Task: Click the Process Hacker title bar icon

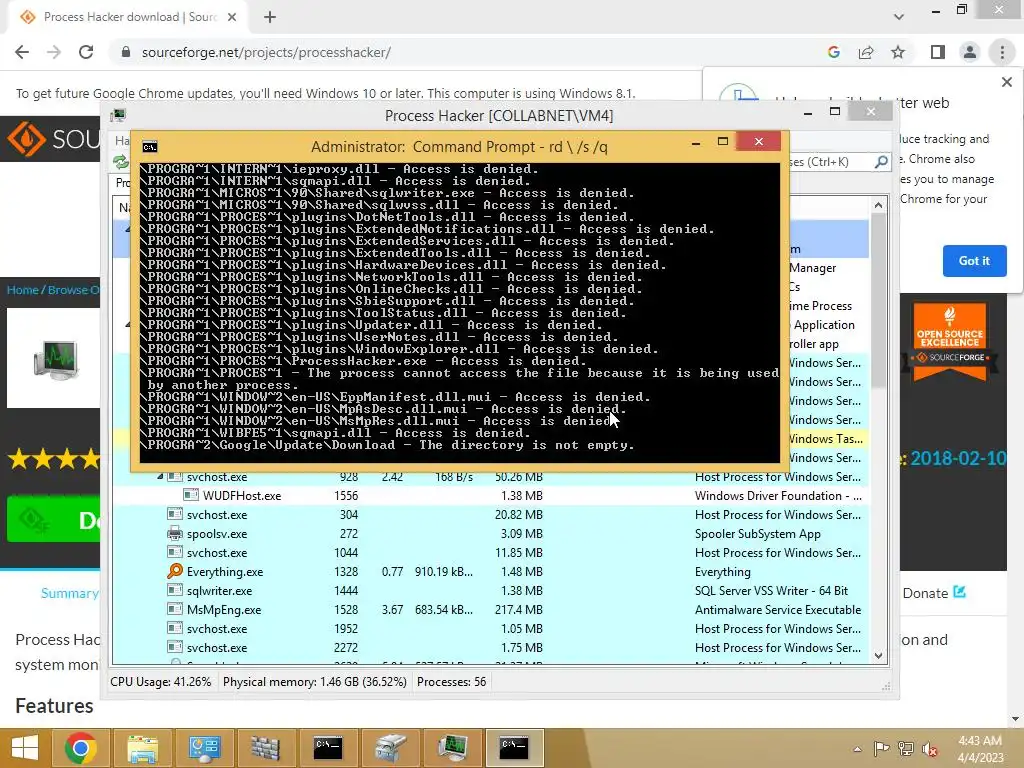Action: coord(118,116)
